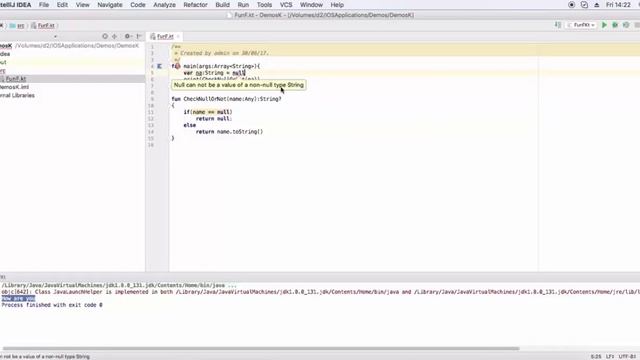Open the View menu
640x360 pixels.
point(82,5)
